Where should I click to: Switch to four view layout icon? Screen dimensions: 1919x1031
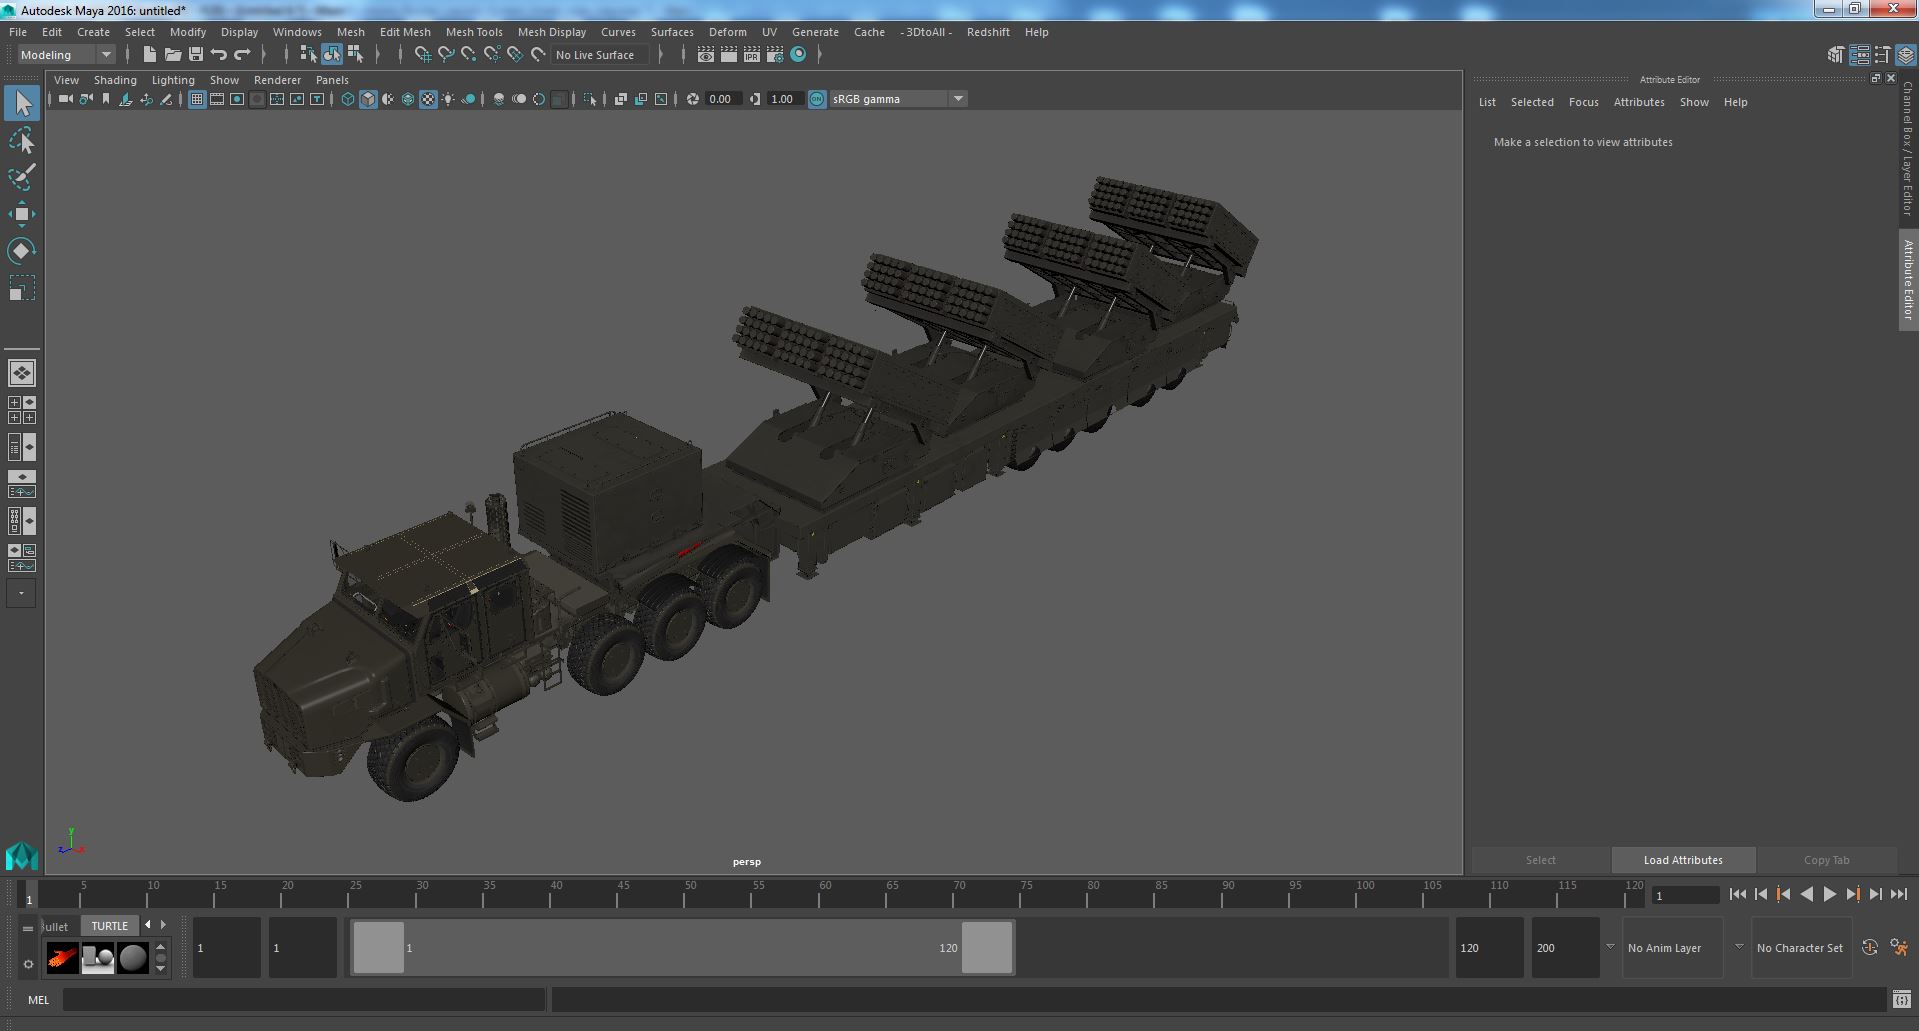[x=22, y=410]
